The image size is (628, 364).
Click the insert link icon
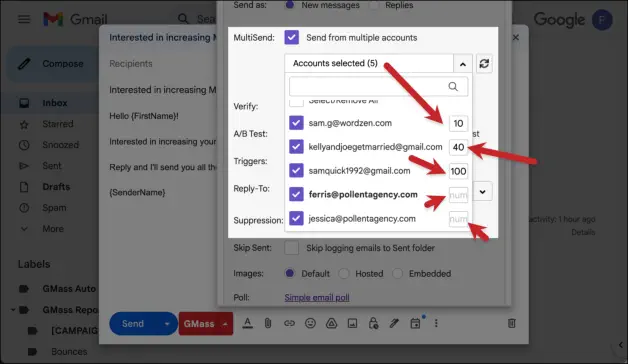point(289,323)
